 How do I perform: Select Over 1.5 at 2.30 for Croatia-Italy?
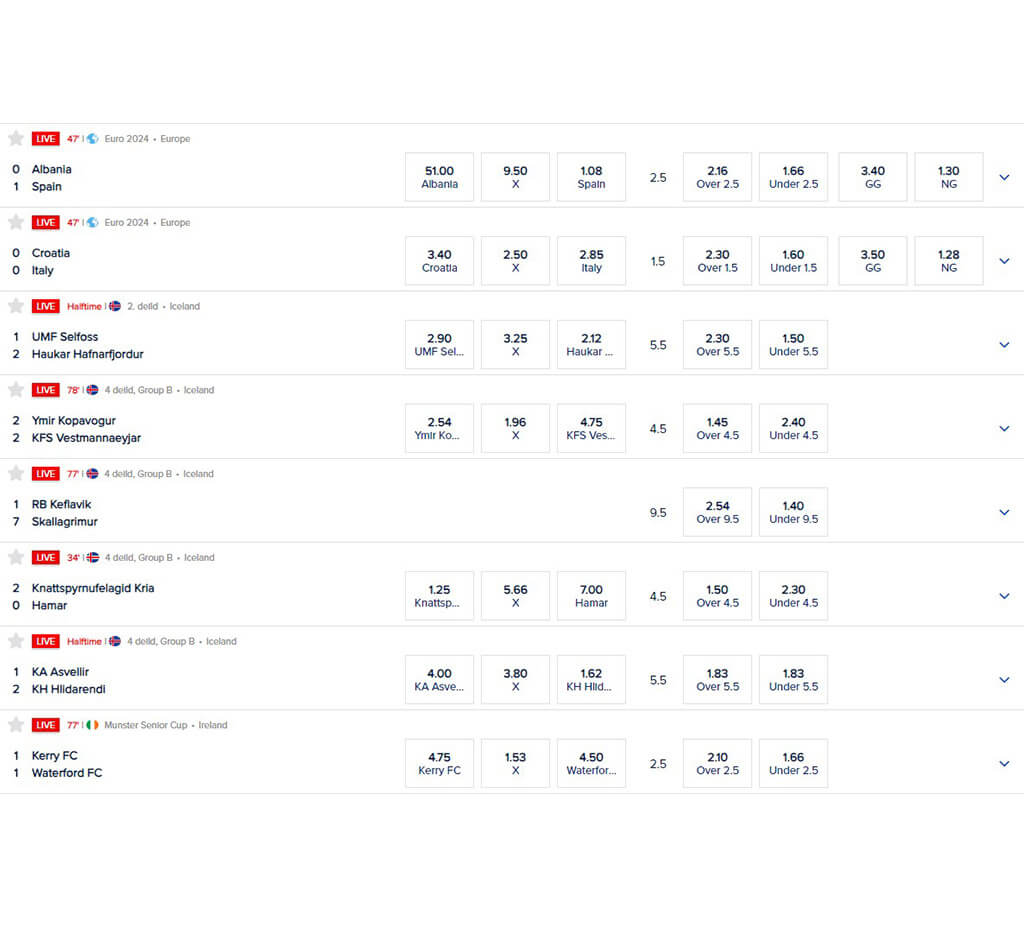tap(717, 261)
